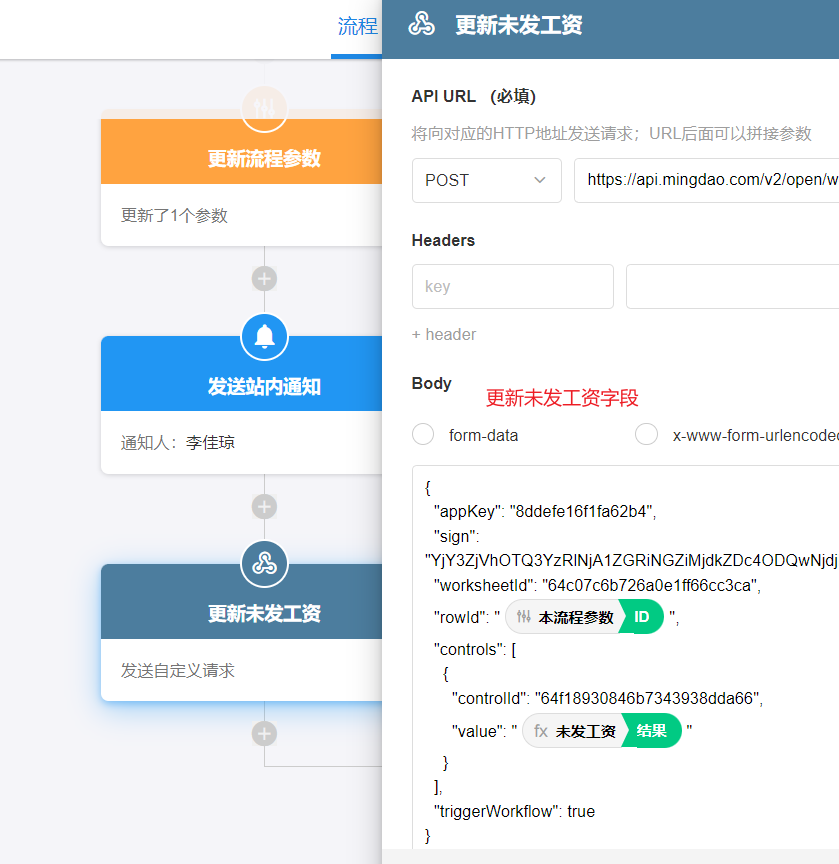This screenshot has width=839, height=864.
Task: Click the fx icon in 未发工资 tag
Action: tap(540, 731)
